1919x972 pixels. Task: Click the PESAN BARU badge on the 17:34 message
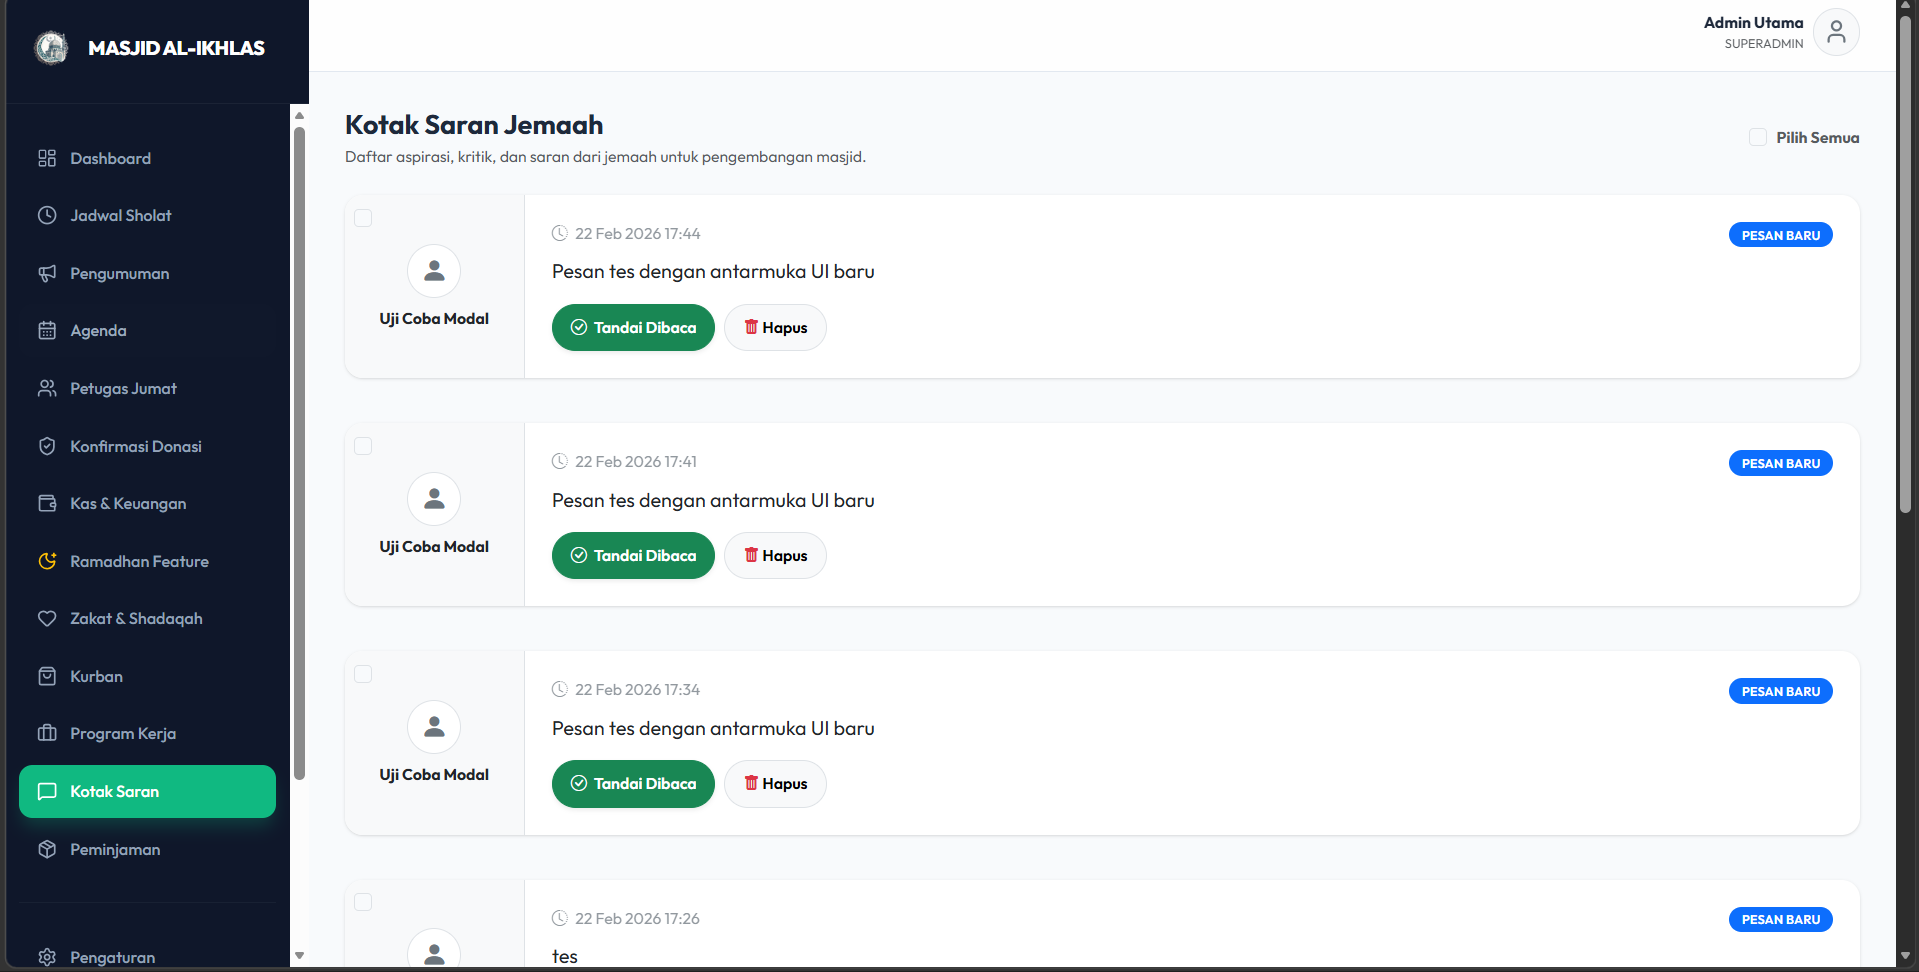1781,691
